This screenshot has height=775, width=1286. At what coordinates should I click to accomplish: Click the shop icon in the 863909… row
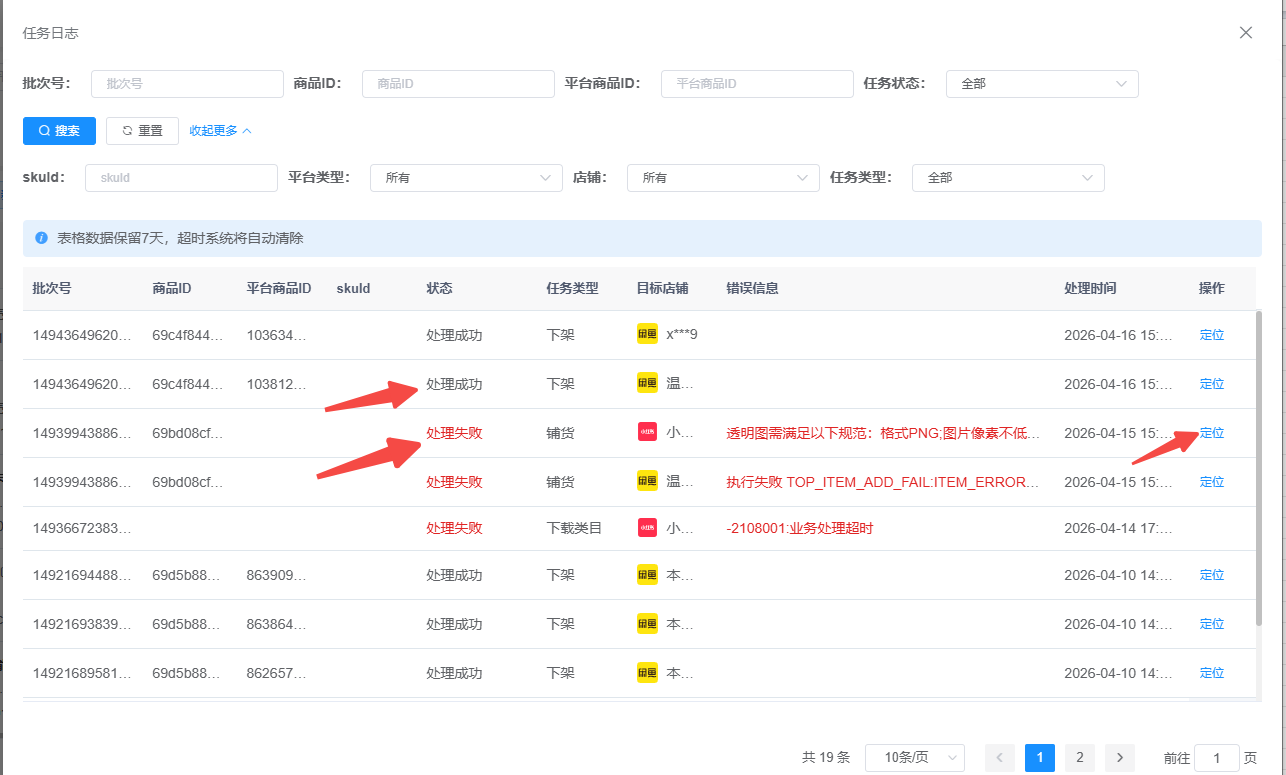point(647,574)
